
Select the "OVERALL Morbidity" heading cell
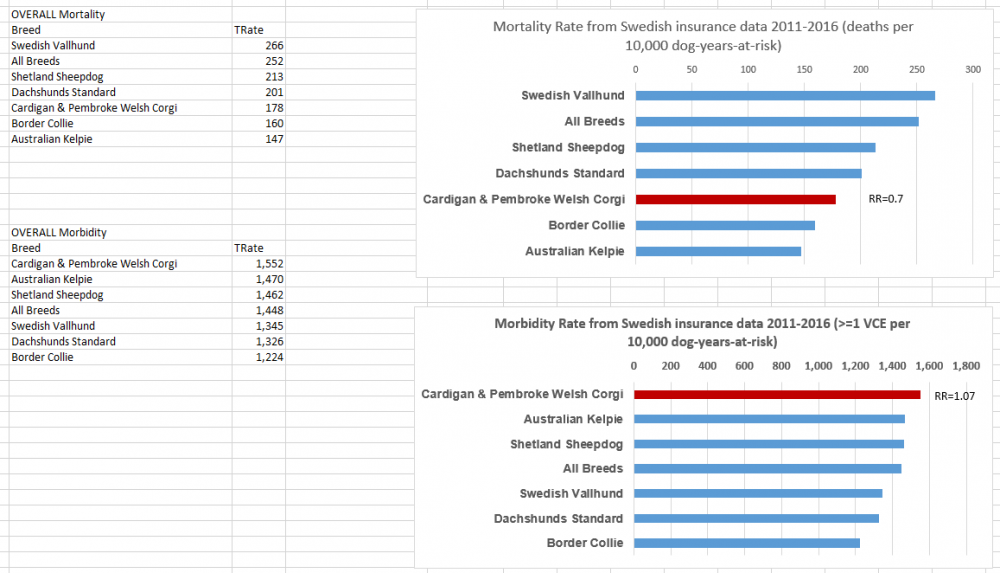(x=59, y=232)
